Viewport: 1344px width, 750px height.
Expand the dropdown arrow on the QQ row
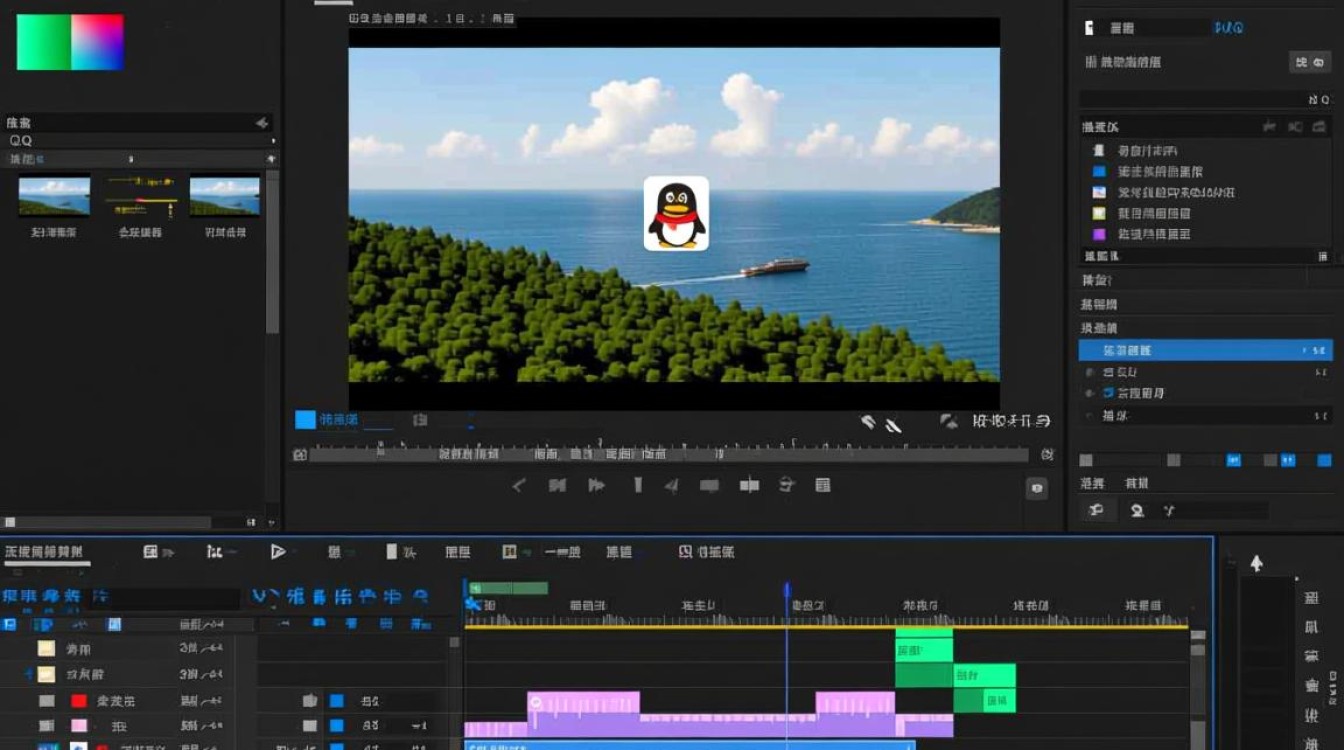point(272,141)
